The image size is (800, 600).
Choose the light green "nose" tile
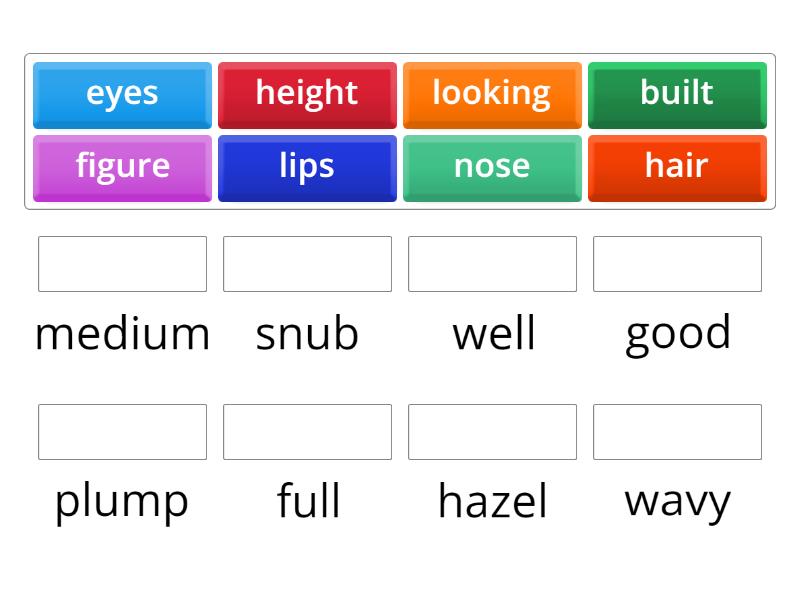pos(492,167)
